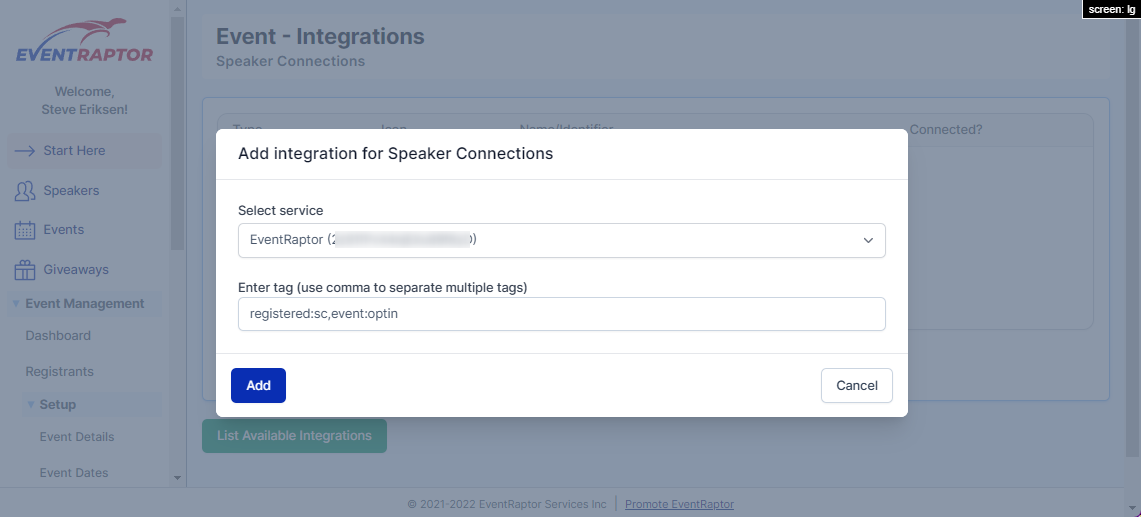Click the Add button
This screenshot has width=1141, height=517.
[258, 385]
